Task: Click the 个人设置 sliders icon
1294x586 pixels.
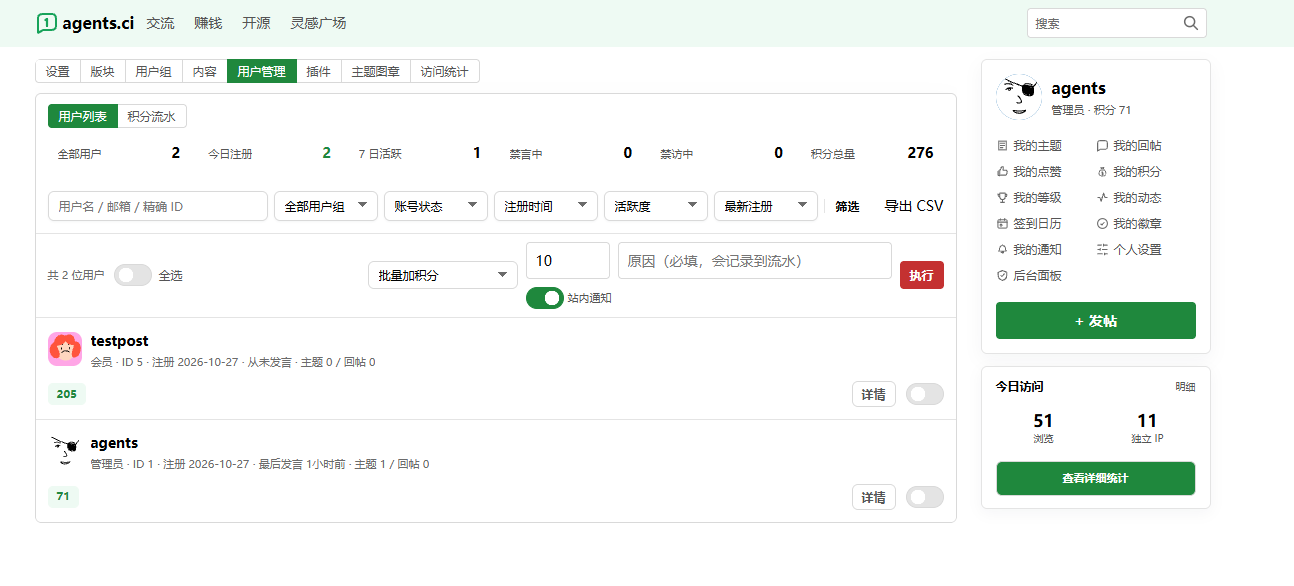Action: pyautogui.click(x=1103, y=250)
